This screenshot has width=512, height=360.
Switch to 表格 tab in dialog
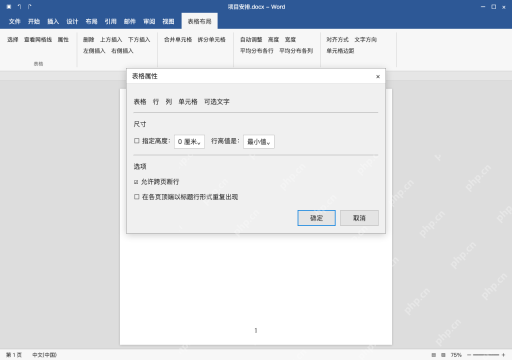pyautogui.click(x=140, y=102)
